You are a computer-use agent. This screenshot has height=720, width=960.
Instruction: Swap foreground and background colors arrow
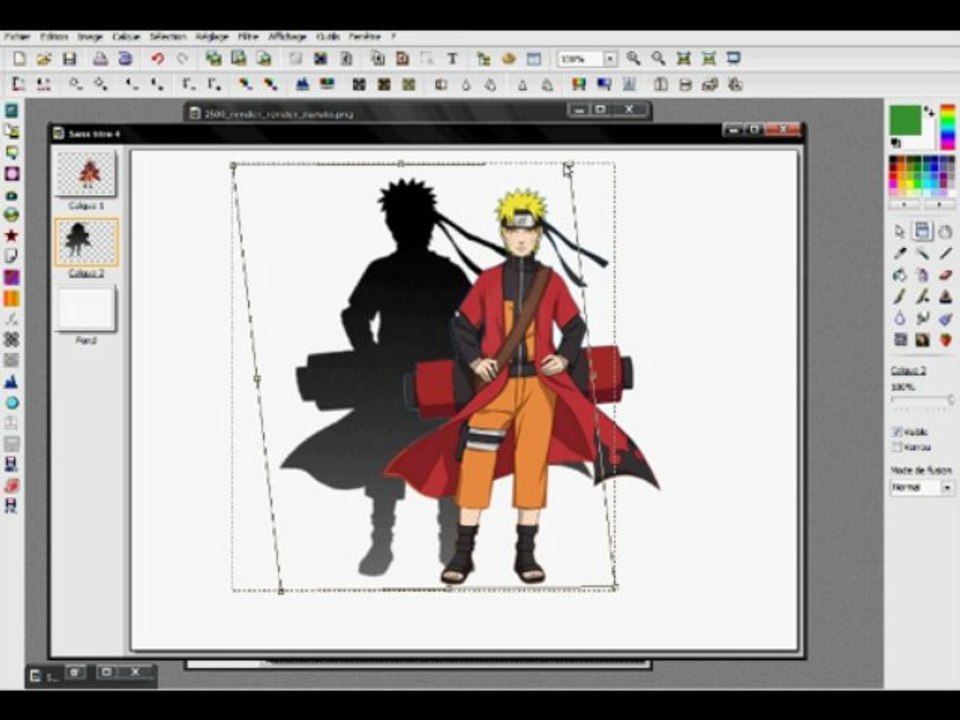click(x=930, y=112)
